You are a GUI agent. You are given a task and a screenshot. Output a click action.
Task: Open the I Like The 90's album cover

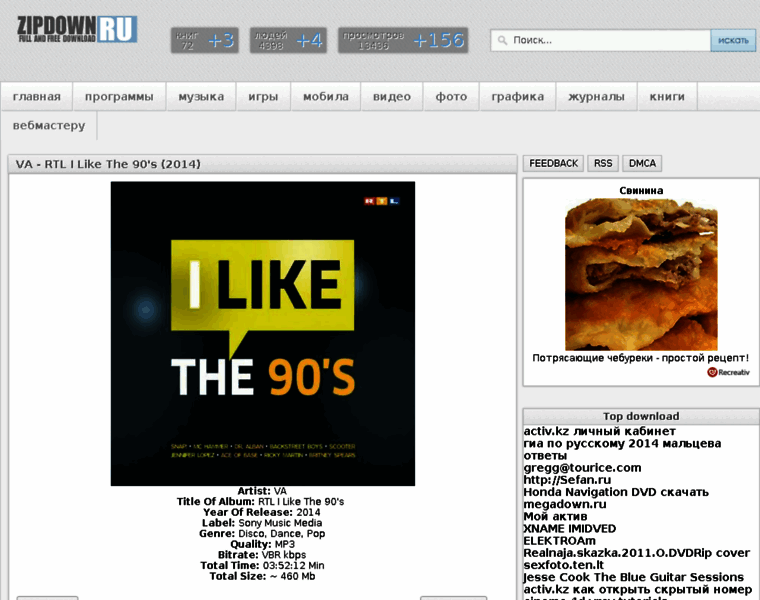(262, 333)
